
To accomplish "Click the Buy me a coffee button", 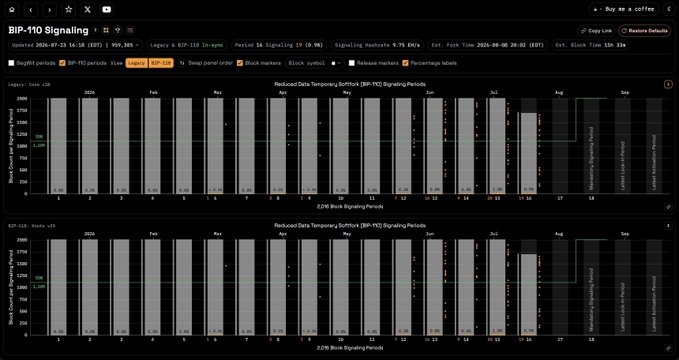I will (624, 9).
